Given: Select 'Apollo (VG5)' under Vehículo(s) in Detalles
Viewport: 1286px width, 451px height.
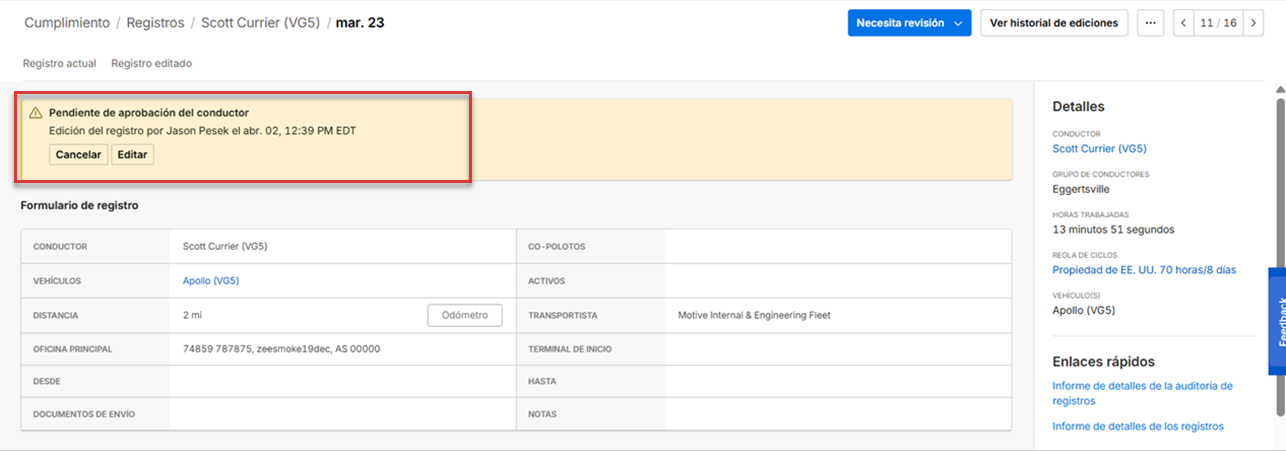Looking at the screenshot, I should coord(1084,310).
